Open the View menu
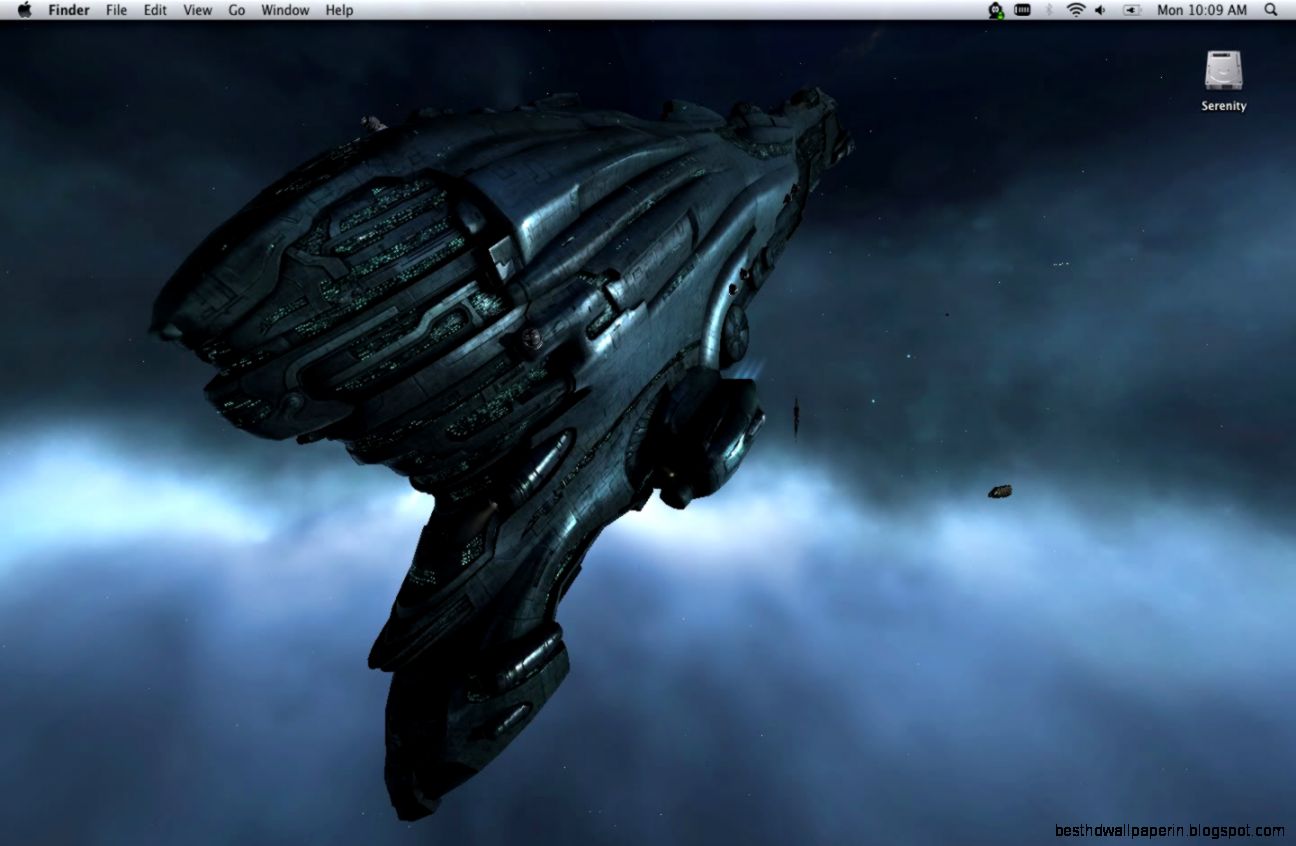Screen dimensions: 1296x846 197,10
